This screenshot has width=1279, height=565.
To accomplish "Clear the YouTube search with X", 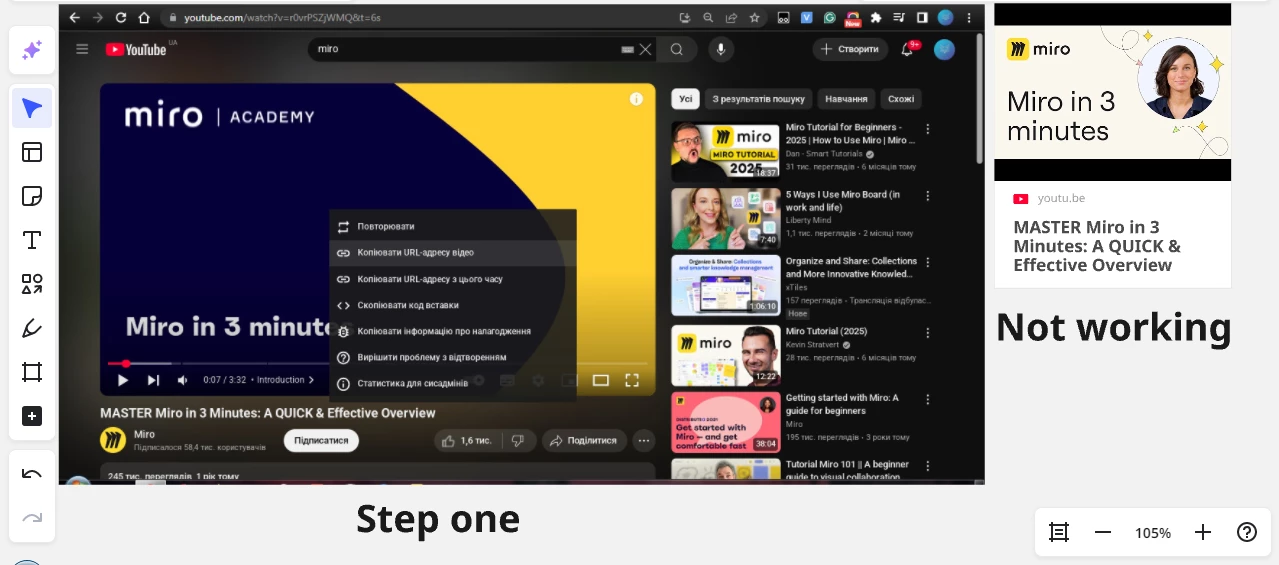I will point(646,49).
